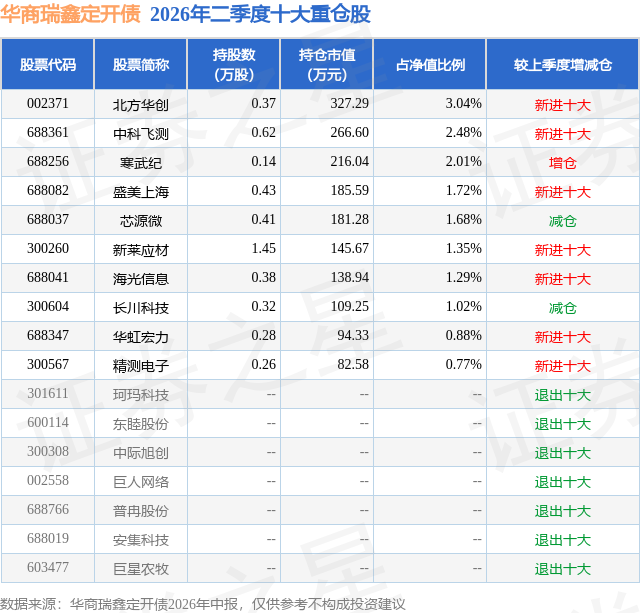Click the 海光信息 stock name
640x613 pixels.
(141, 279)
